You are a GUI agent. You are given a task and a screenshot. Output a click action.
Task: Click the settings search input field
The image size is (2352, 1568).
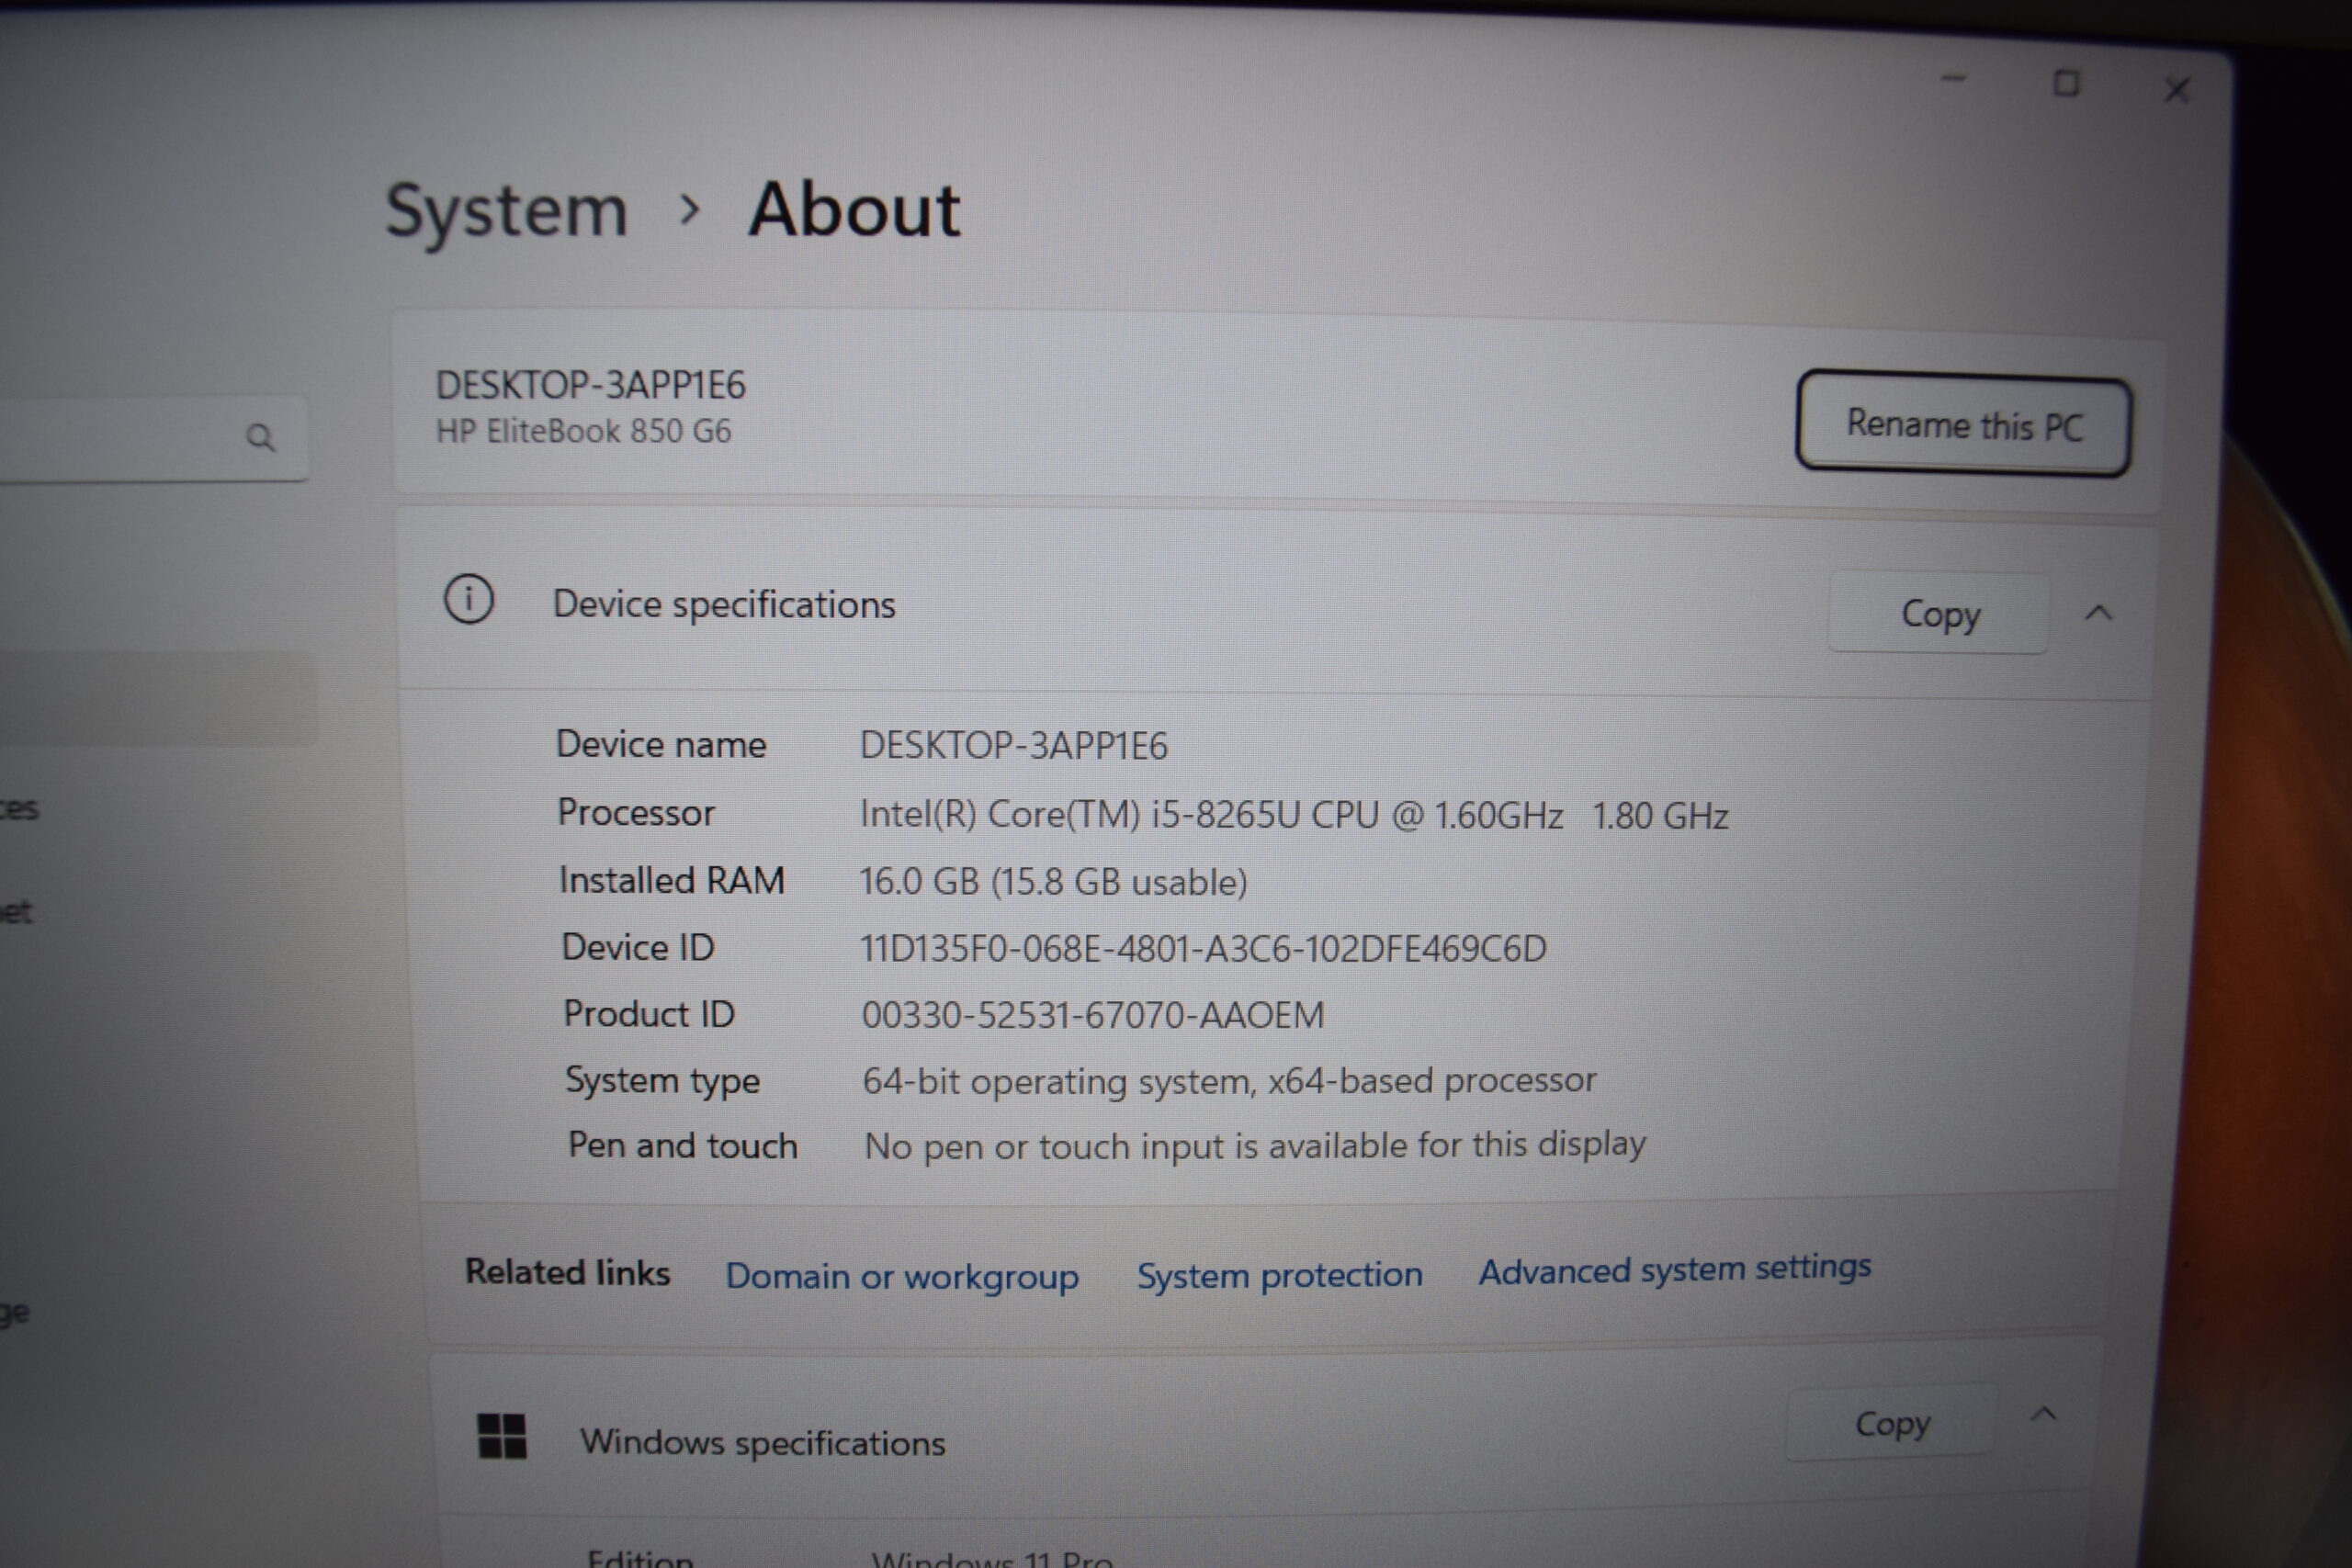(x=150, y=438)
